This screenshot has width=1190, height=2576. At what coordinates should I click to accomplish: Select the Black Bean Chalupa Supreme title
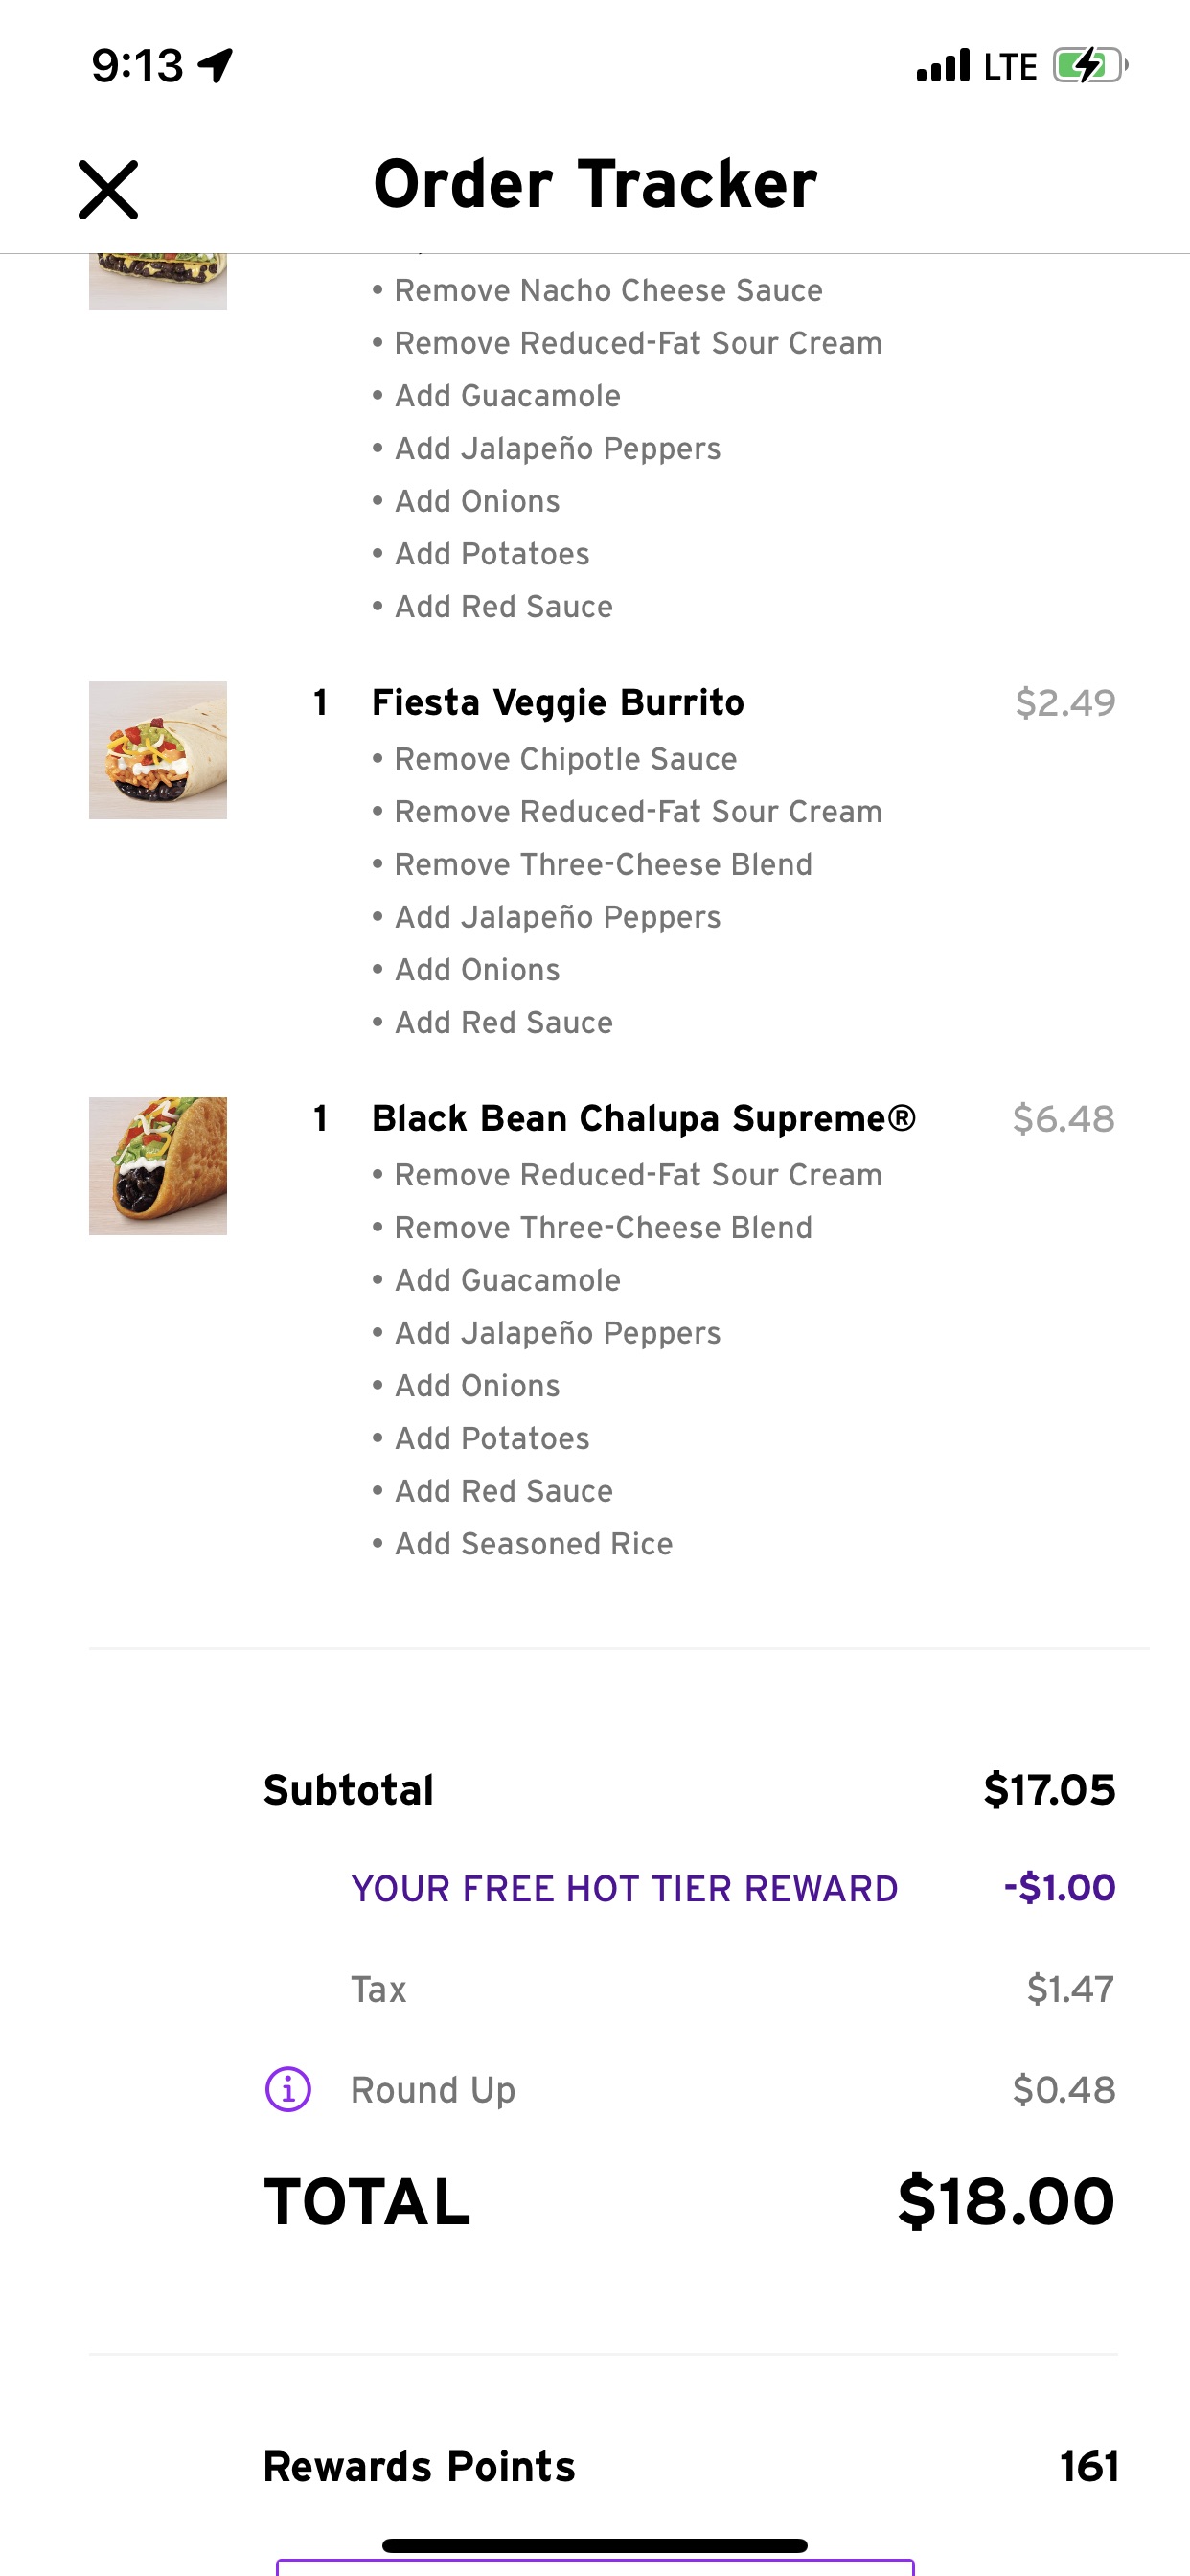tap(643, 1118)
